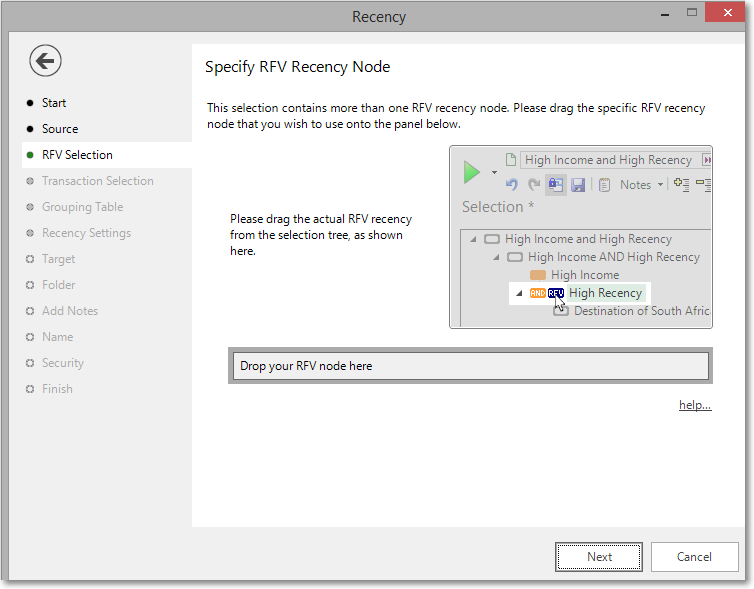Click the 'Drop your RFV node here' panel

pos(470,366)
